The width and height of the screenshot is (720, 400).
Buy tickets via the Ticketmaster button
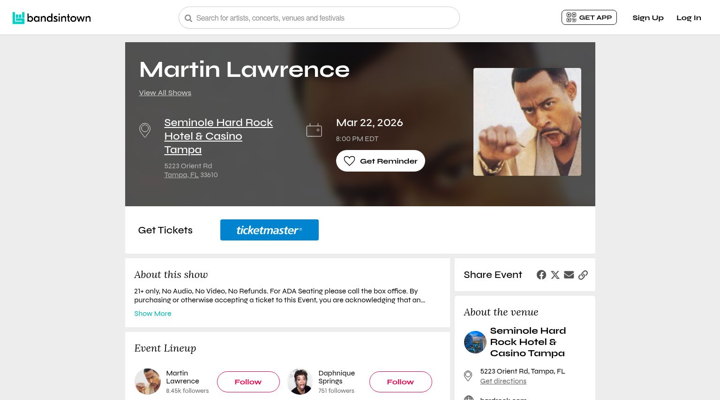click(x=269, y=230)
